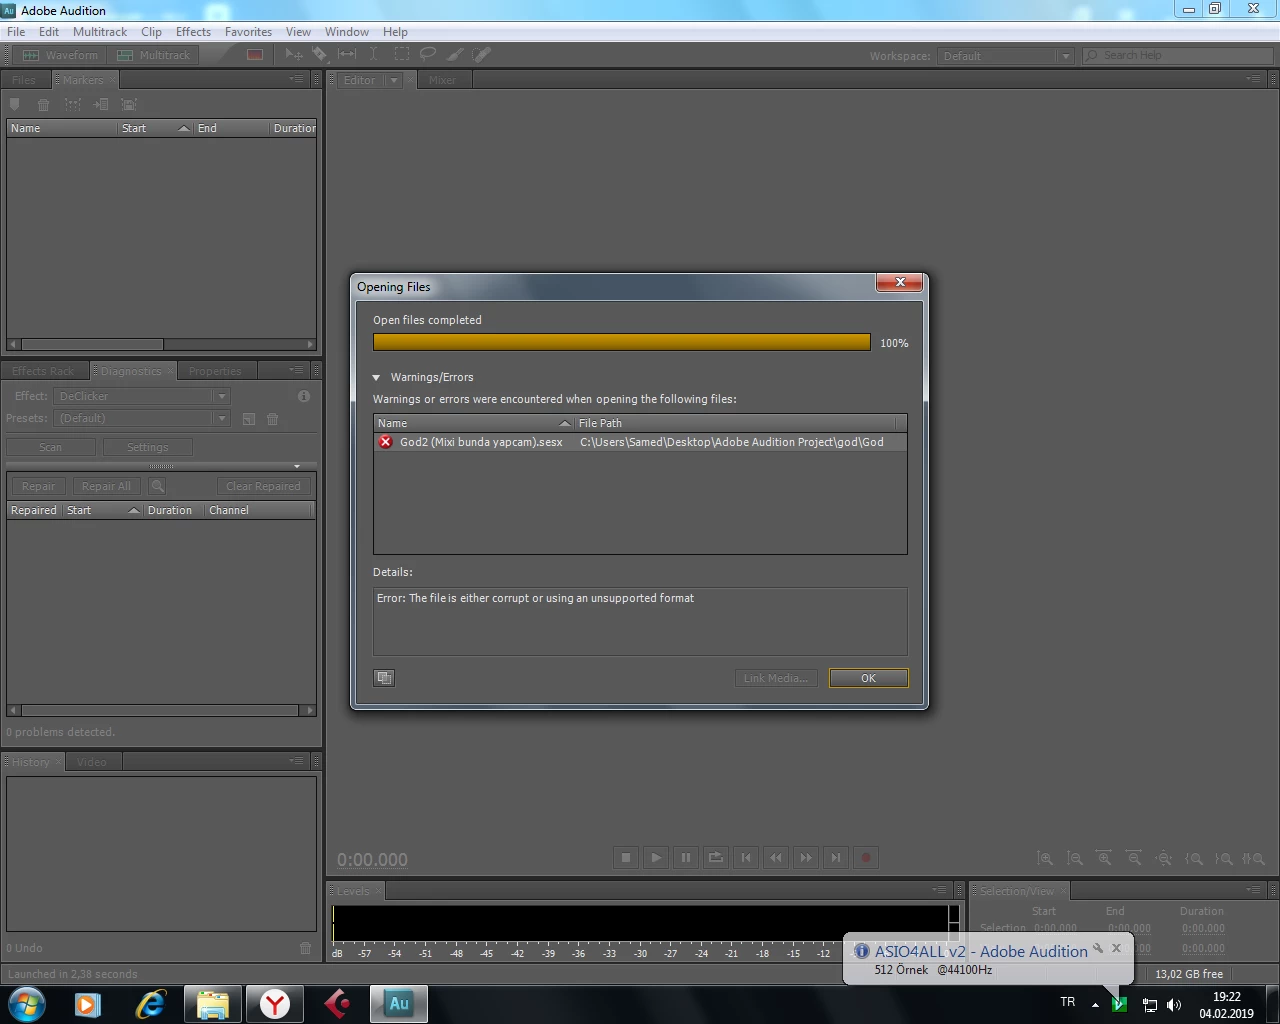Collapse the Warnings/Errors disclosure triangle
This screenshot has height=1024, width=1280.
click(377, 377)
